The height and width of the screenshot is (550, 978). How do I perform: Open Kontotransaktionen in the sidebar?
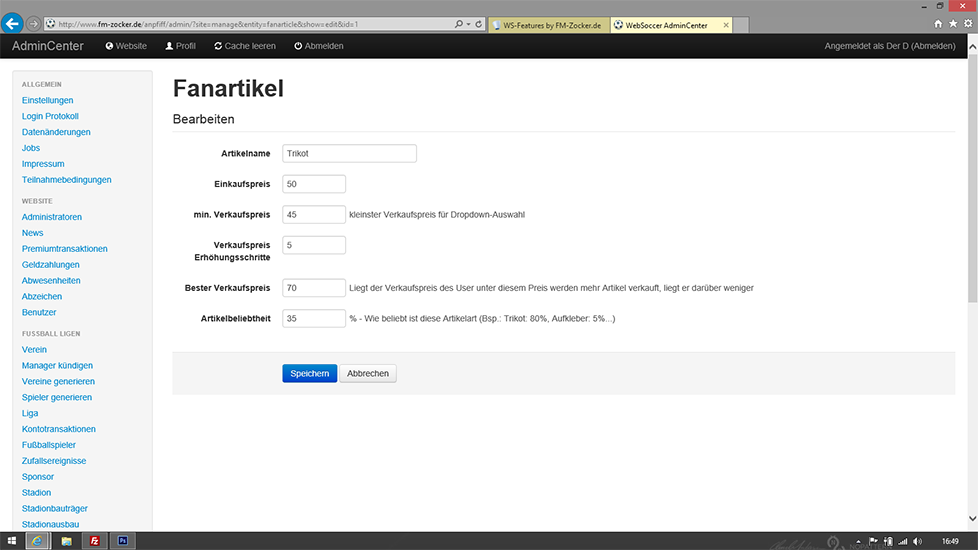58,429
